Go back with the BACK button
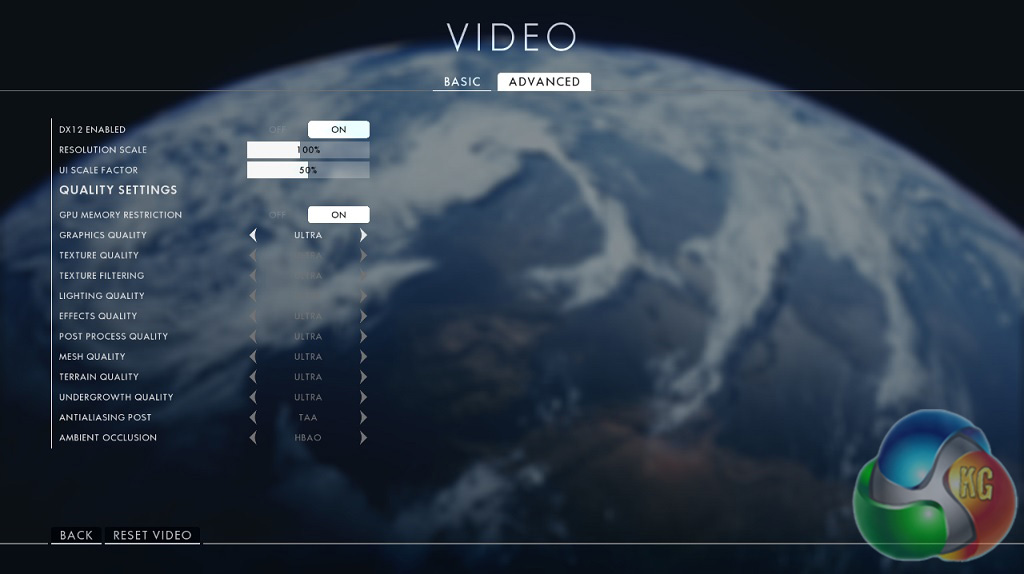The height and width of the screenshot is (574, 1024). pos(76,535)
